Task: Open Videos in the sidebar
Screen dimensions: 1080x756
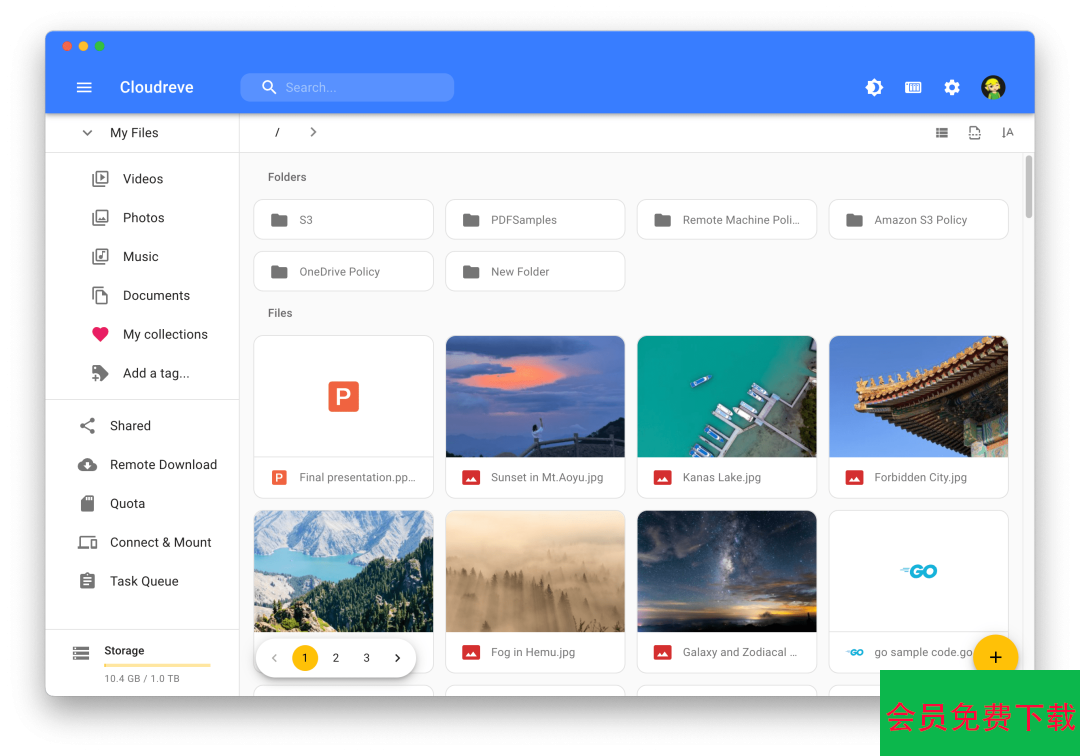Action: point(143,179)
